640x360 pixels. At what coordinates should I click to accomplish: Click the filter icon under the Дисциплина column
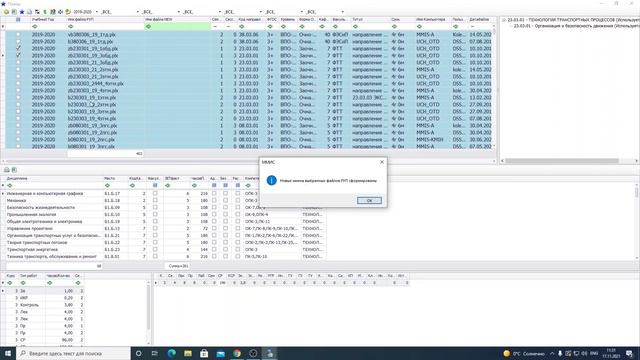coord(10,185)
